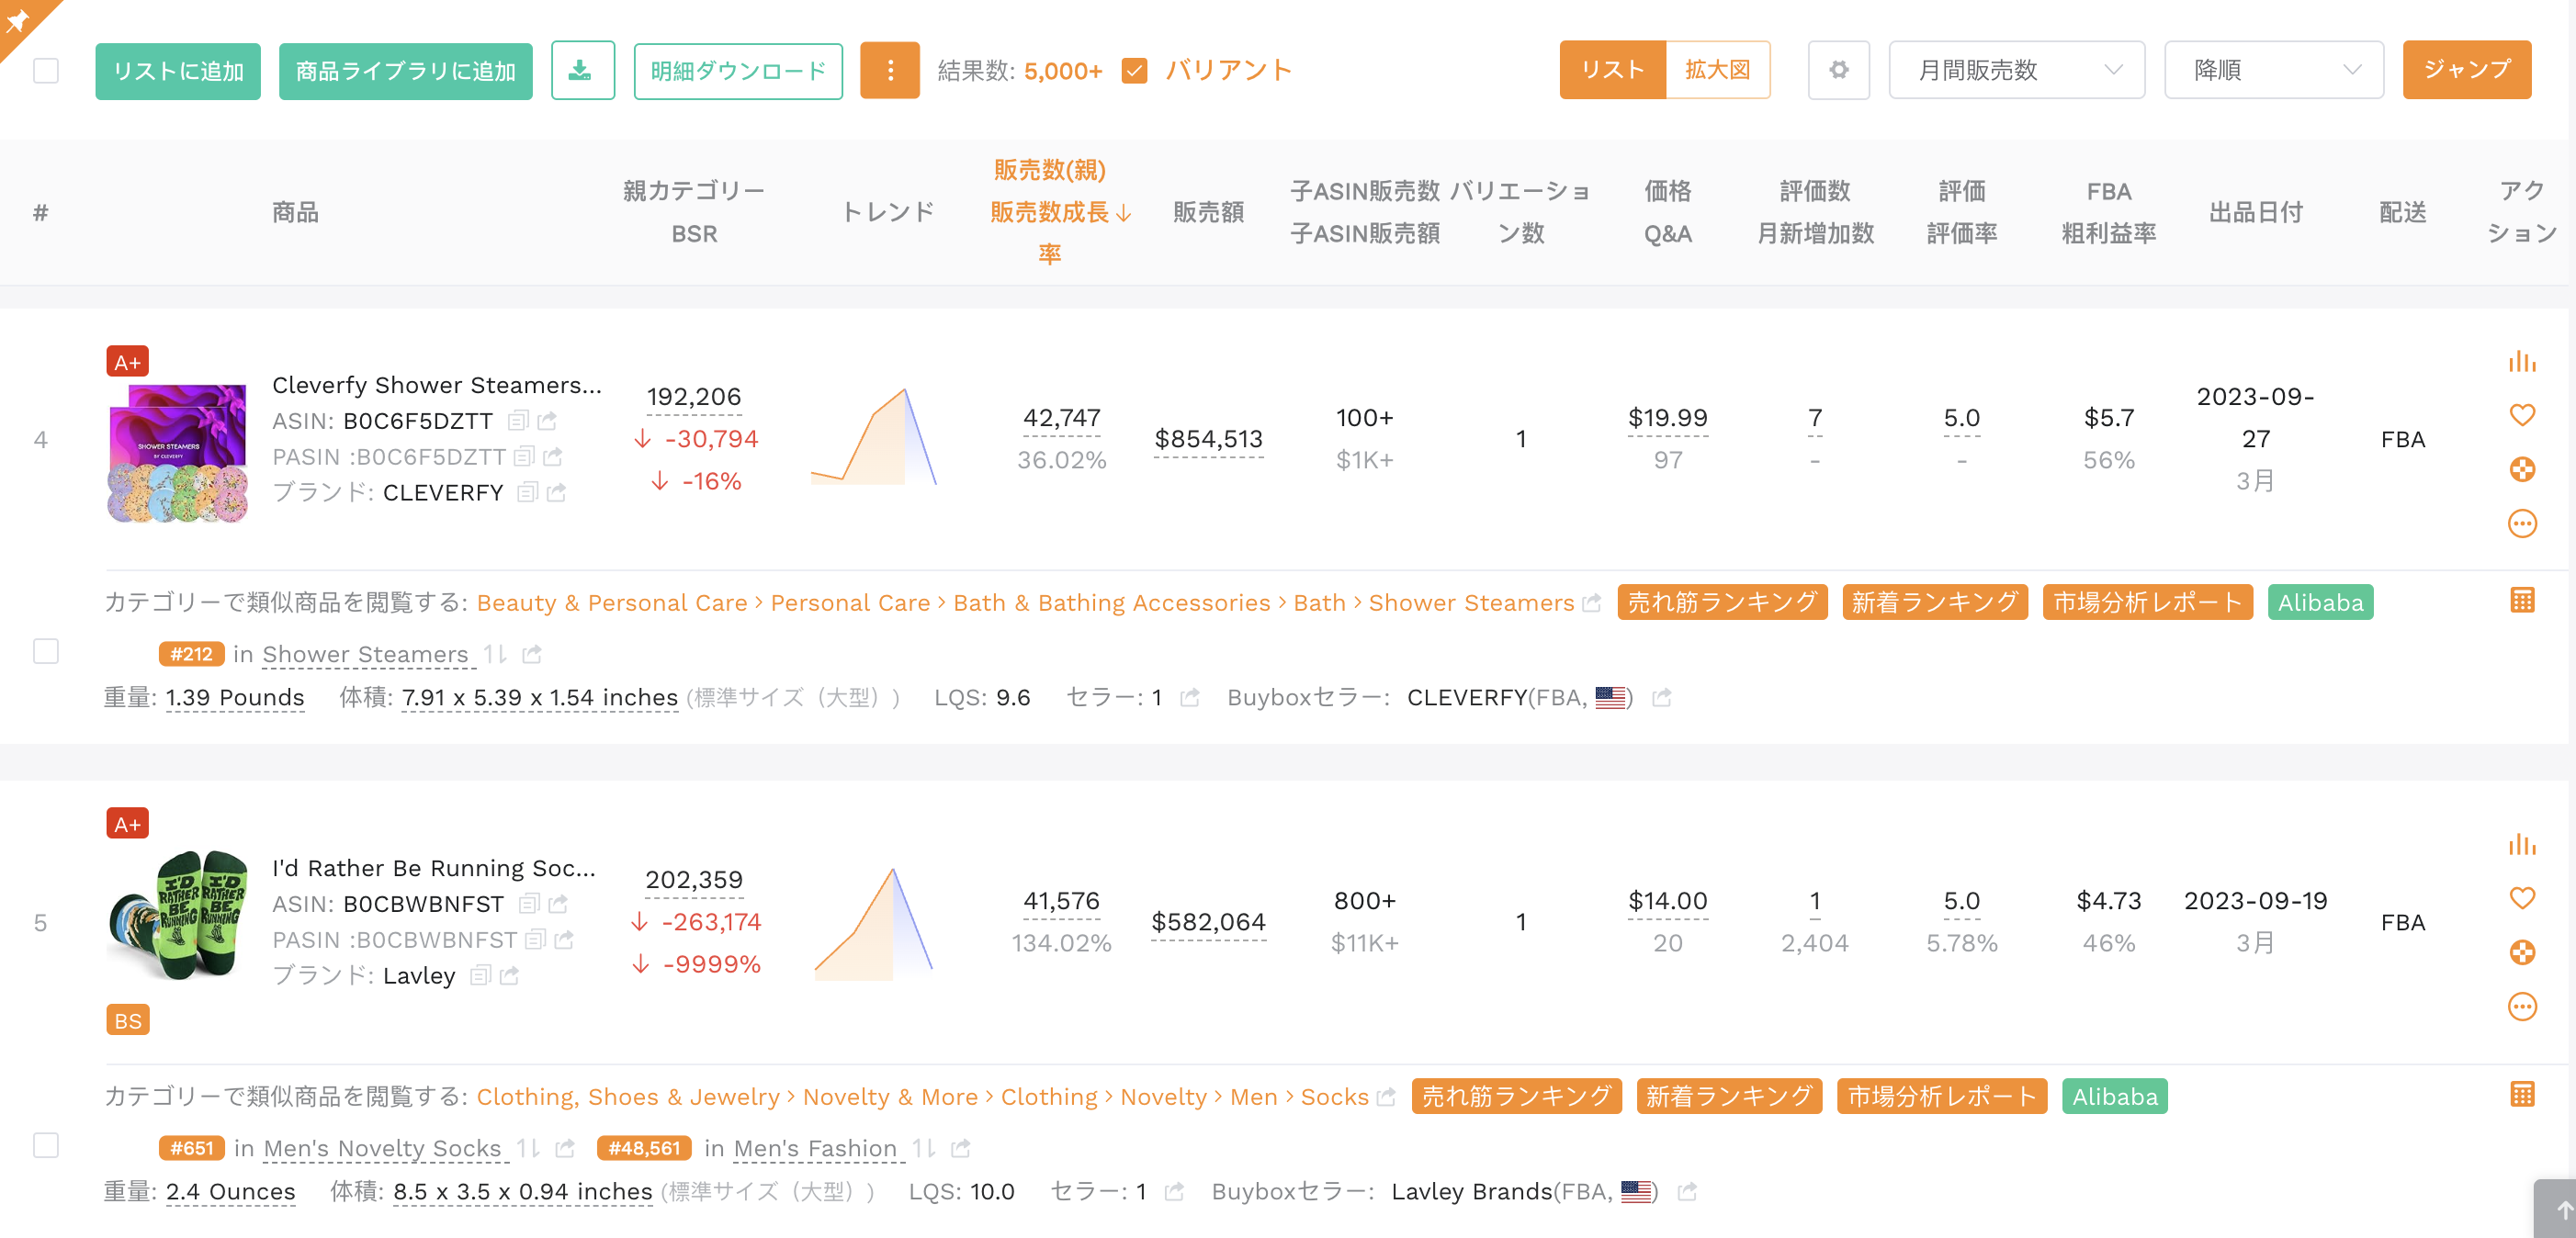Image resolution: width=2576 pixels, height=1238 pixels.
Task: Open bar chart icon for Running Socks row
Action: (2522, 844)
